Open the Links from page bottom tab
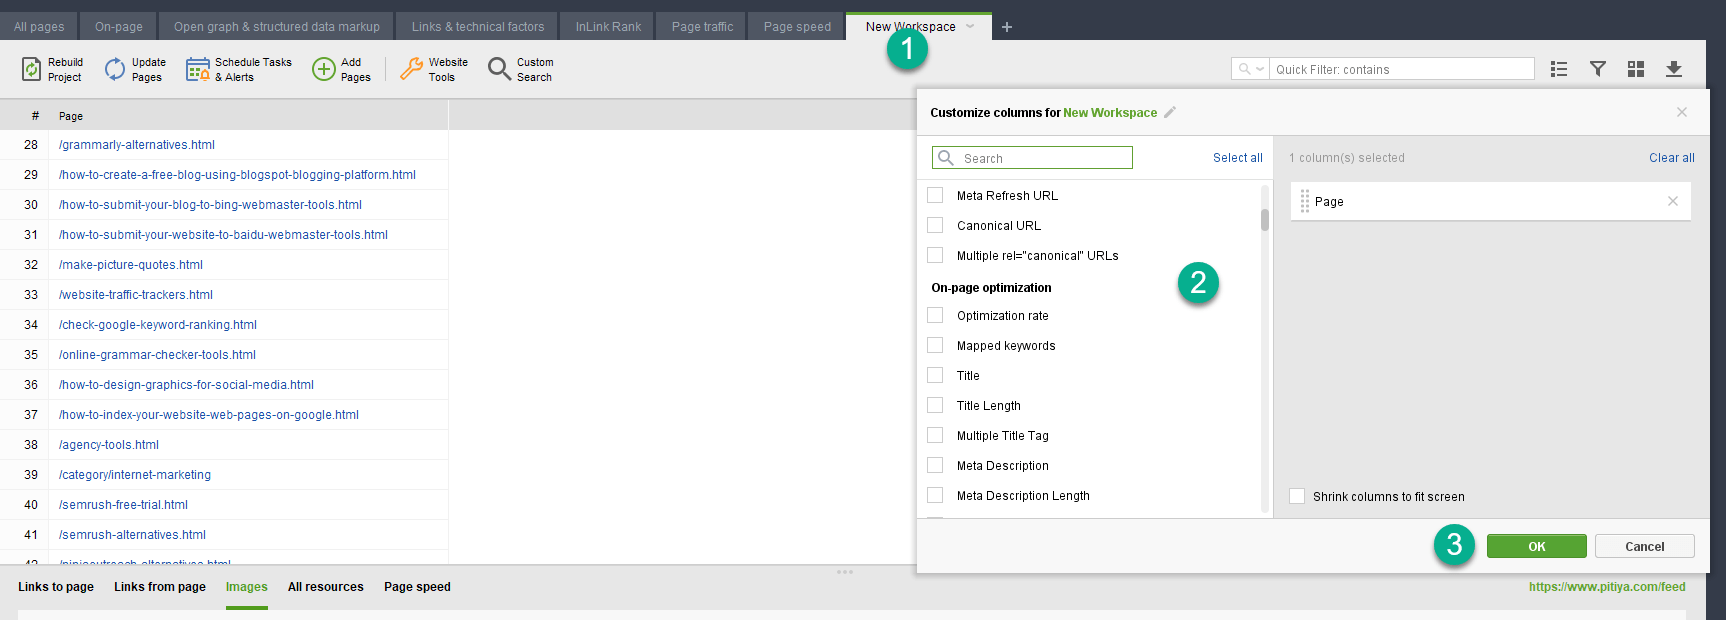The width and height of the screenshot is (1726, 620). 160,587
